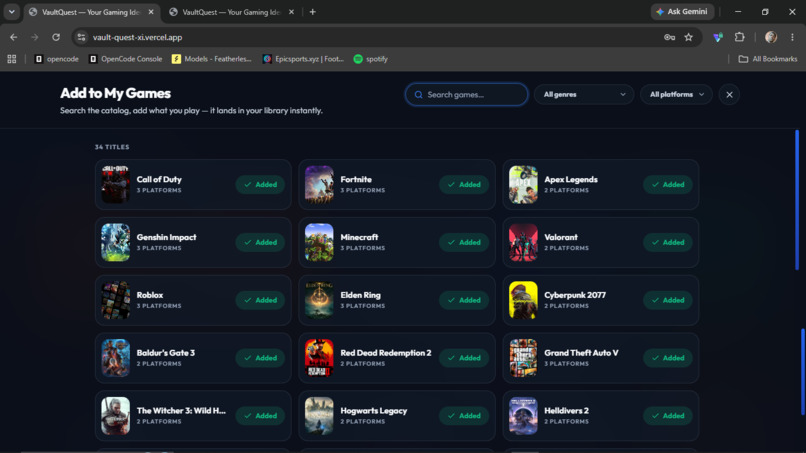Toggle Added state for Elden Ring
Viewport: 806px width, 453px height.
(464, 300)
